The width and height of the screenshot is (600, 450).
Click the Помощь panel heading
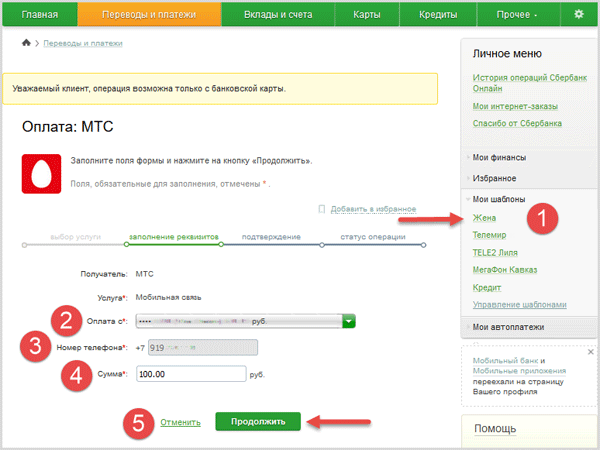(495, 429)
